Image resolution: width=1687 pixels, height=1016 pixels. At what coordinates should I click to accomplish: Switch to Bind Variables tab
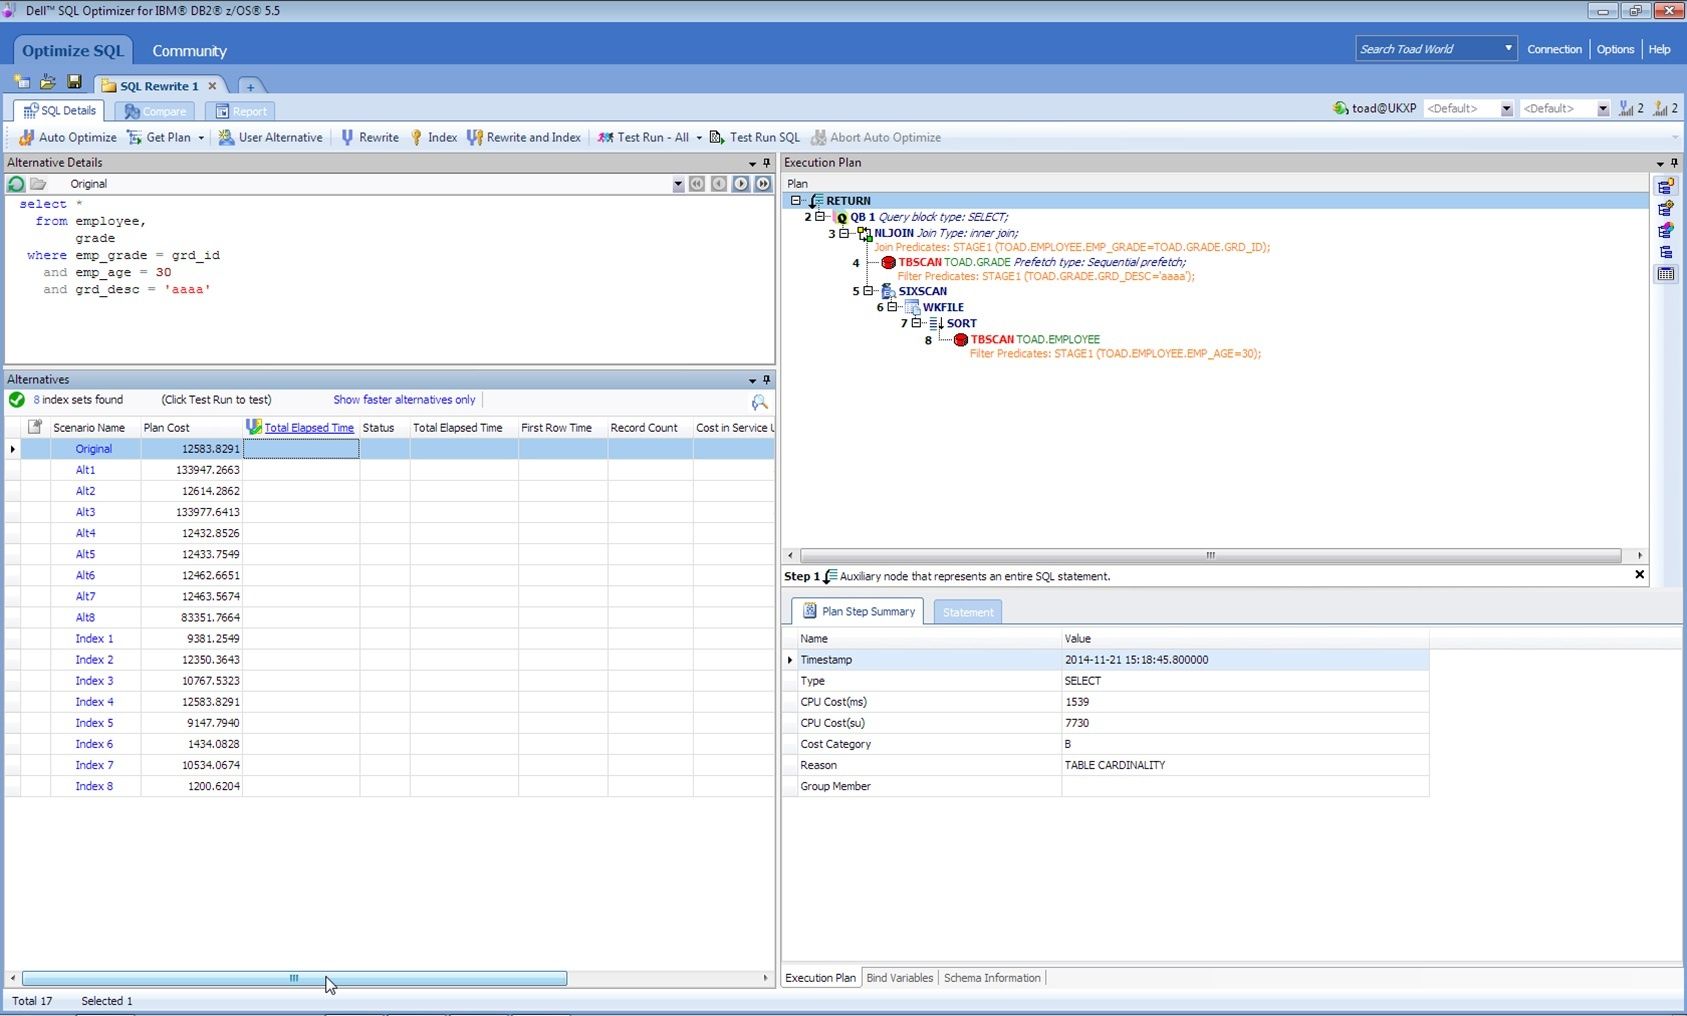tap(899, 978)
